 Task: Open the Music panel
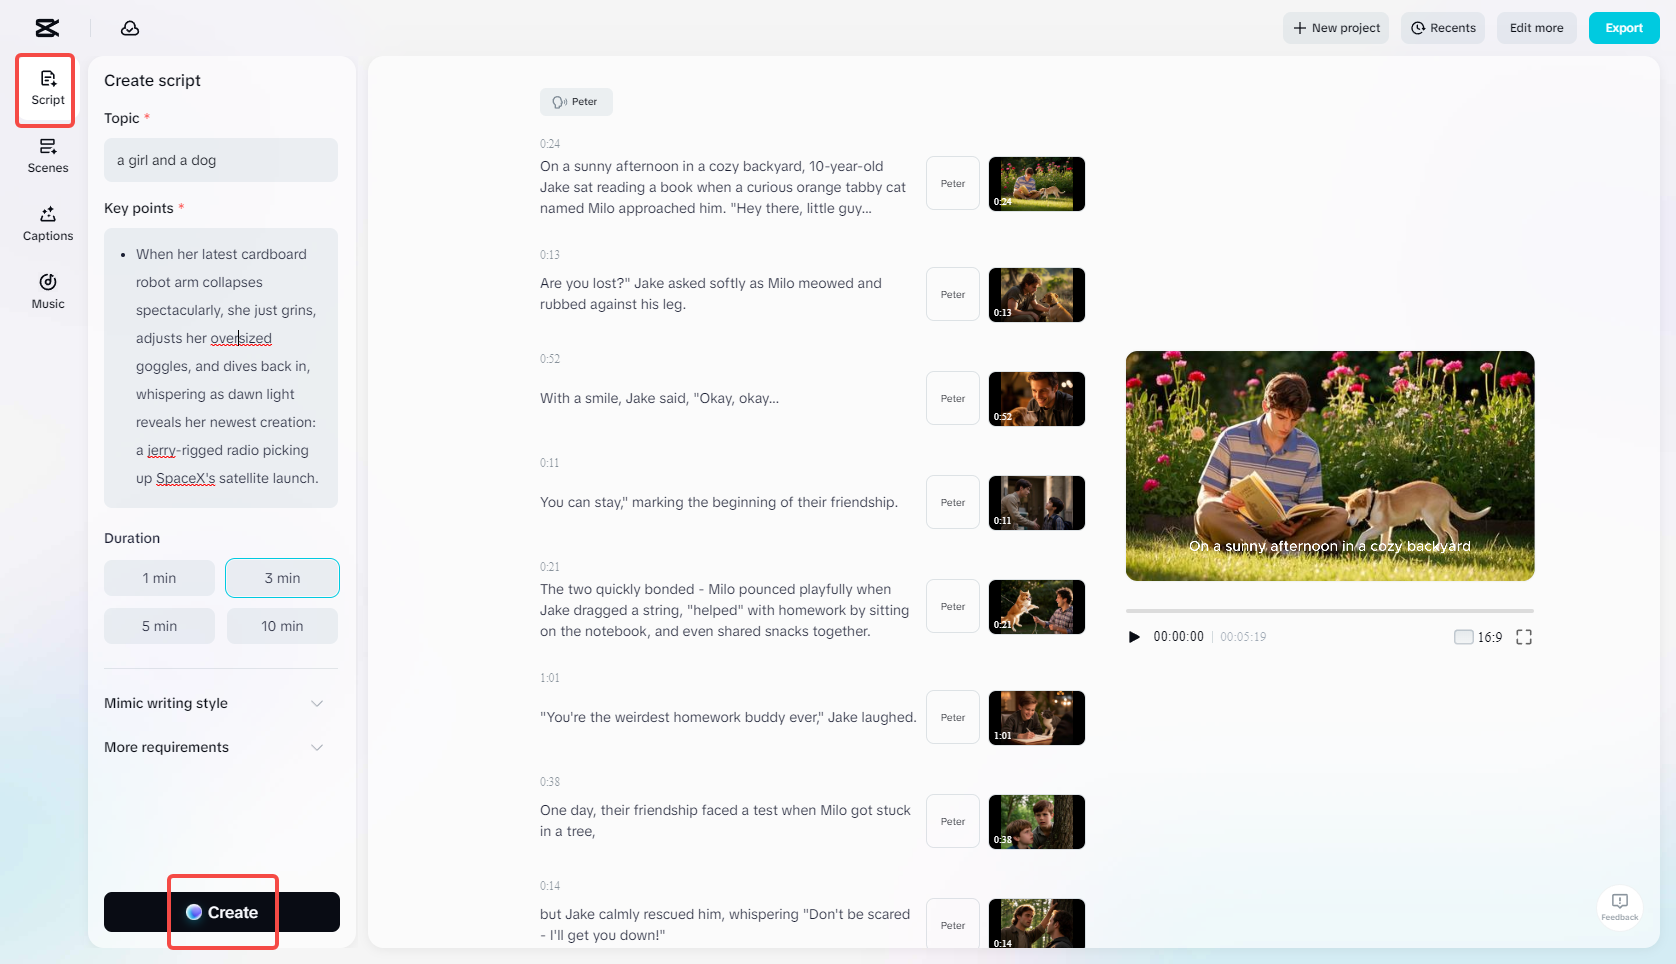pos(46,291)
